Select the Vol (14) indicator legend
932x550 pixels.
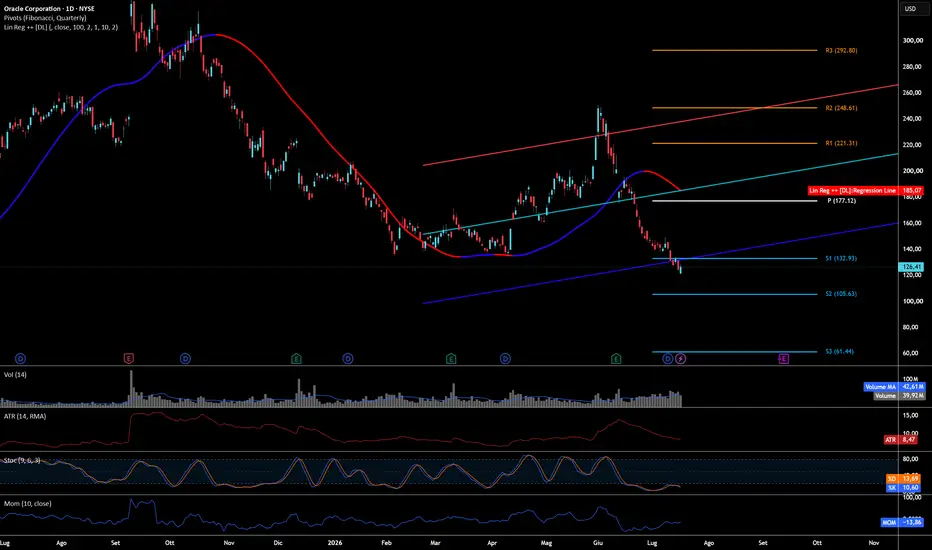click(15, 375)
